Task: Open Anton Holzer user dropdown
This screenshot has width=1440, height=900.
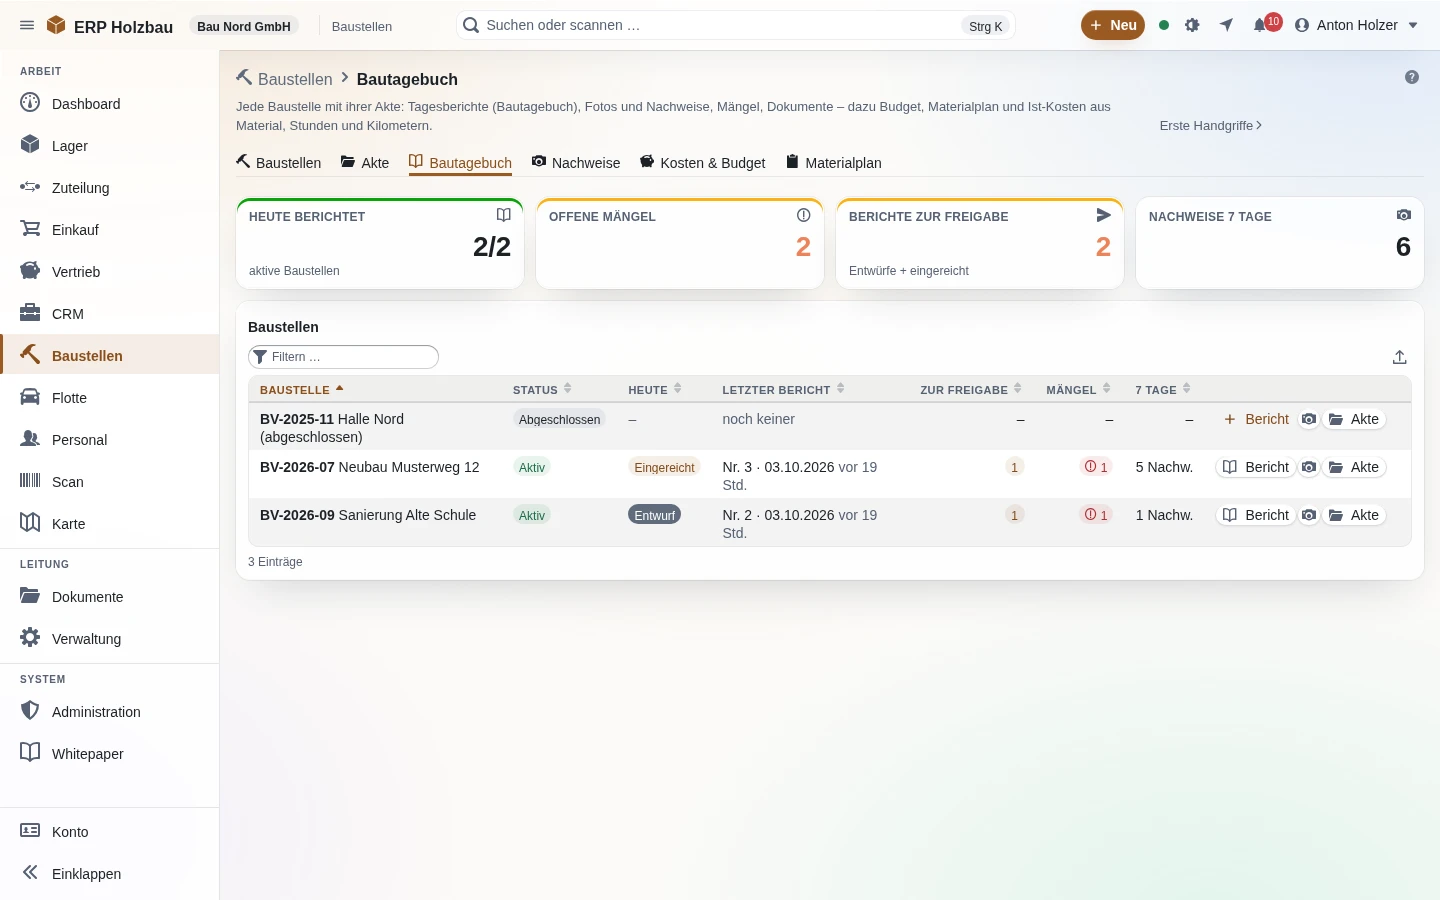Action: tap(1356, 25)
